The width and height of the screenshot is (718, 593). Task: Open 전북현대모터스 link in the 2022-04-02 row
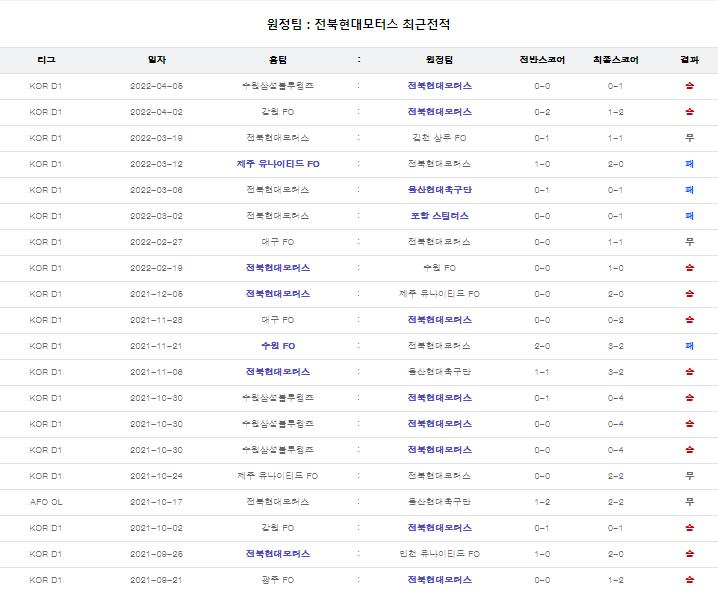(x=440, y=112)
